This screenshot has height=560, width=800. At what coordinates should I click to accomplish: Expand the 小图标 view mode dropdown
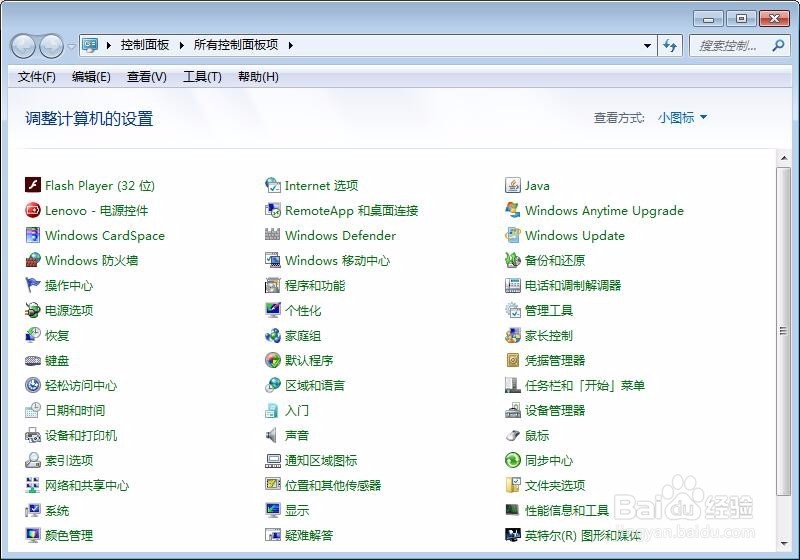click(x=682, y=118)
